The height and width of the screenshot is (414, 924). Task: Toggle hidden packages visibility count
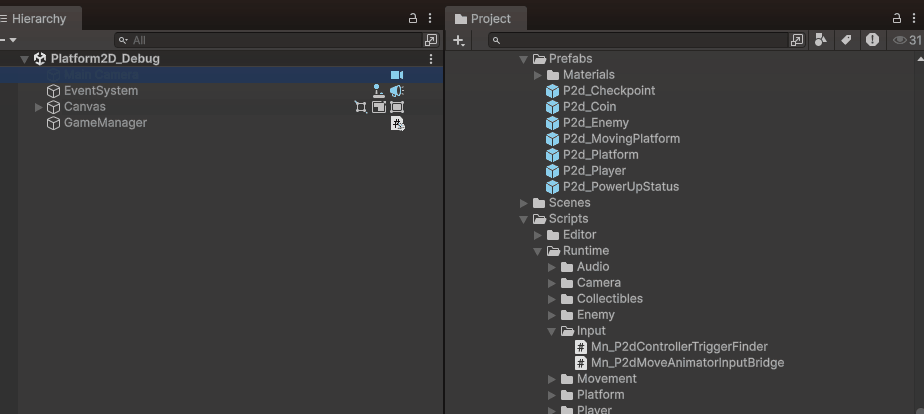click(x=908, y=40)
